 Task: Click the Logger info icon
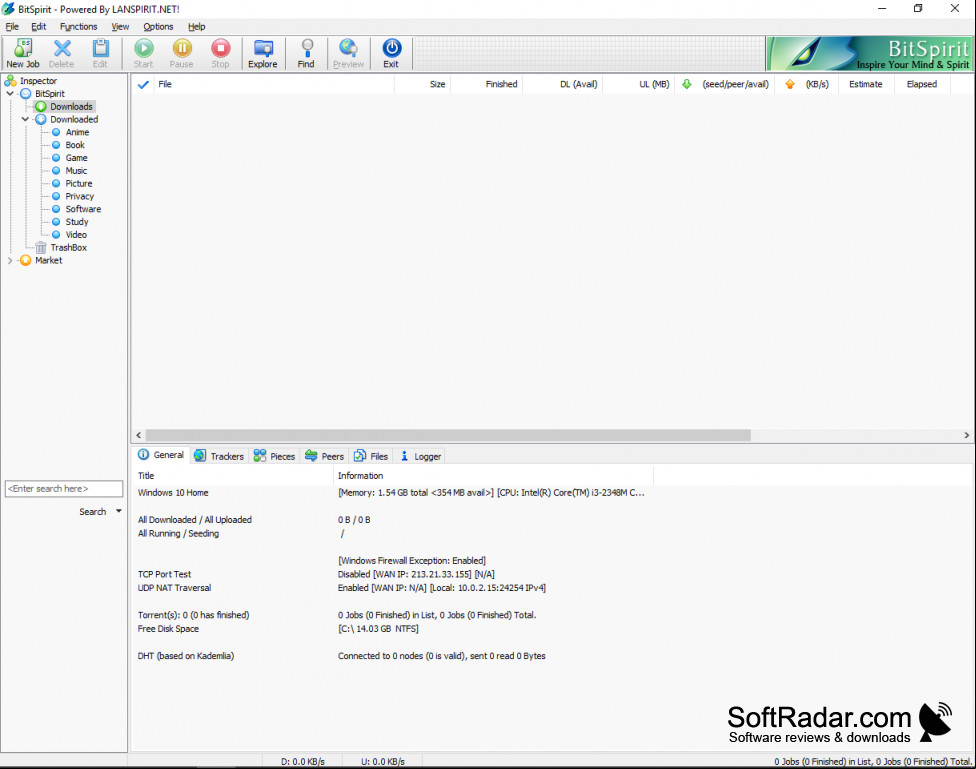[x=405, y=456]
